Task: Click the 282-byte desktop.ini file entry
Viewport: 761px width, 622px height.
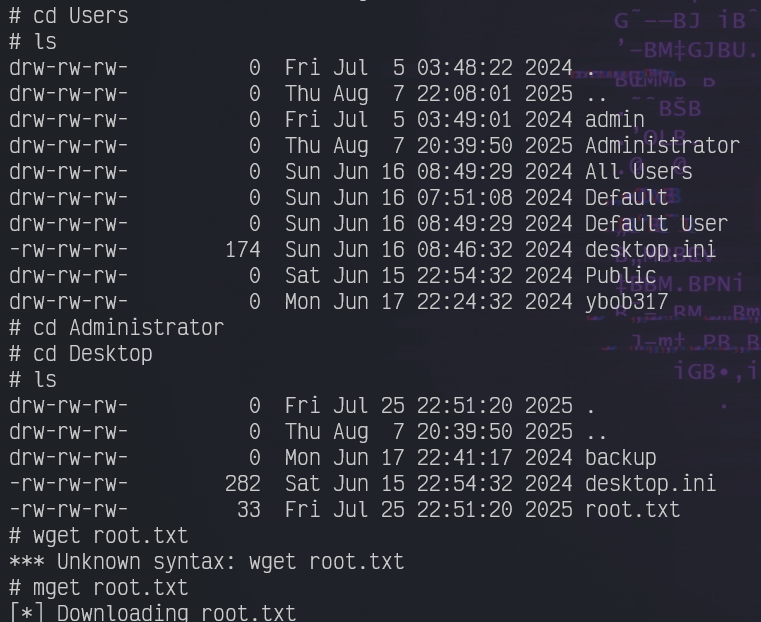Action: (363, 484)
